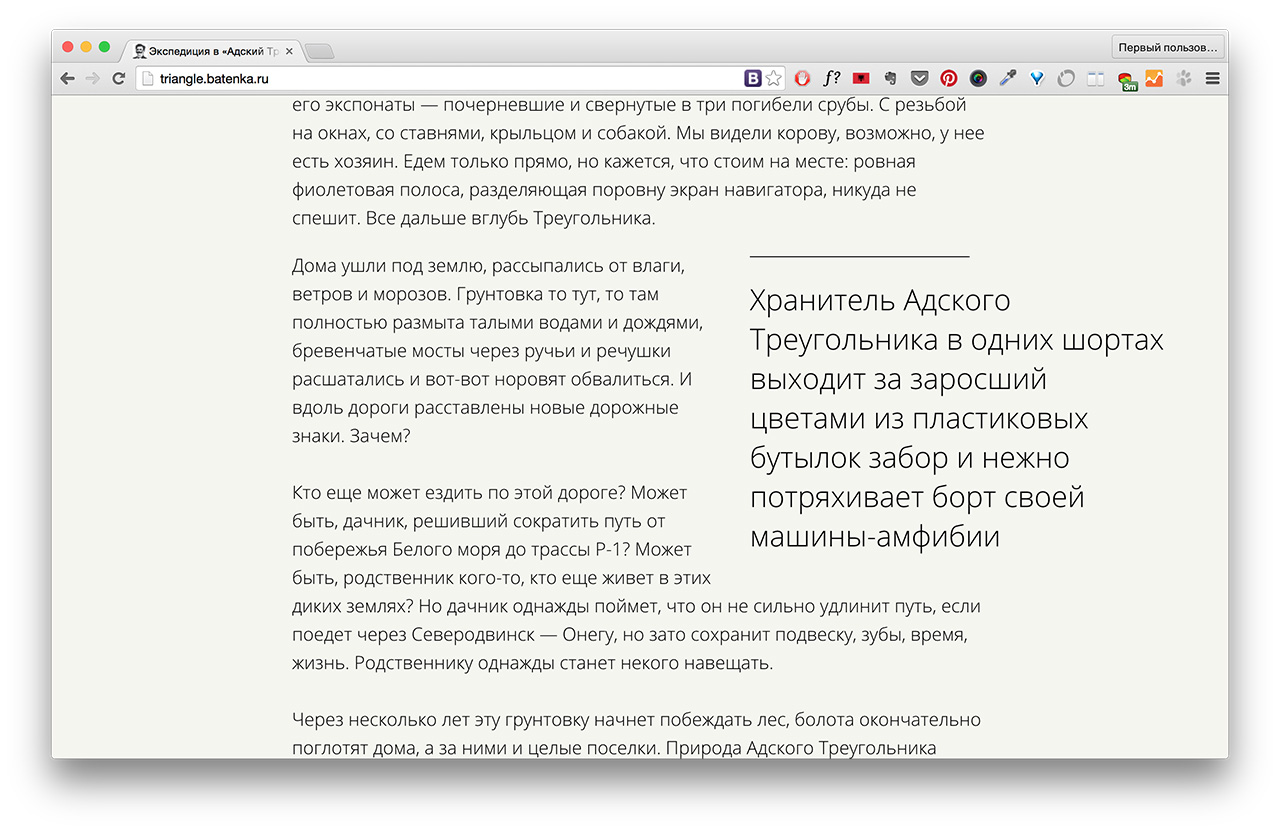Click the gray paw print extension

(1184, 78)
